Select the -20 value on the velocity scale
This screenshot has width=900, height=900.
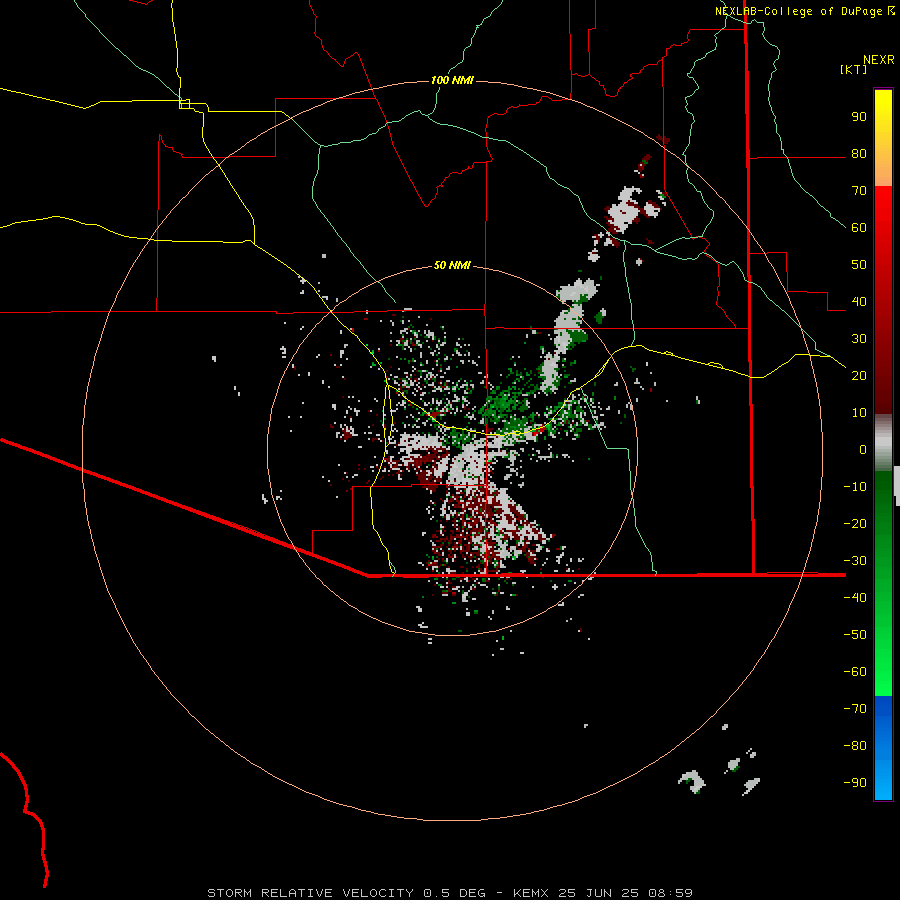(x=855, y=524)
